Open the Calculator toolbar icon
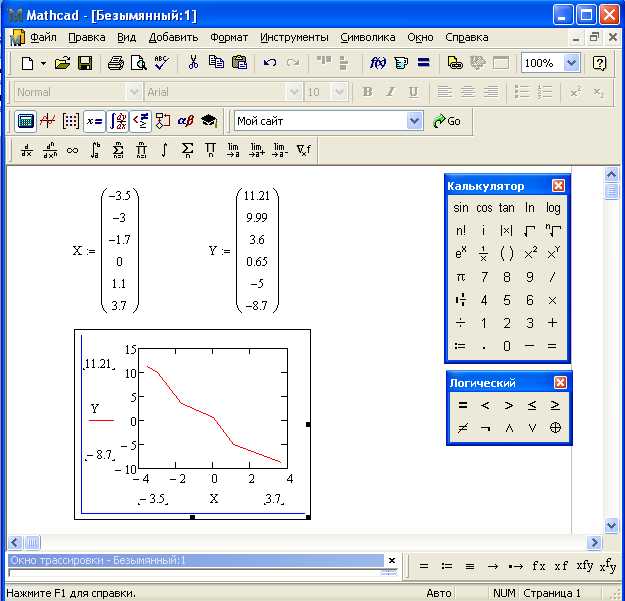Image resolution: width=625 pixels, height=601 pixels. pyautogui.click(x=26, y=121)
